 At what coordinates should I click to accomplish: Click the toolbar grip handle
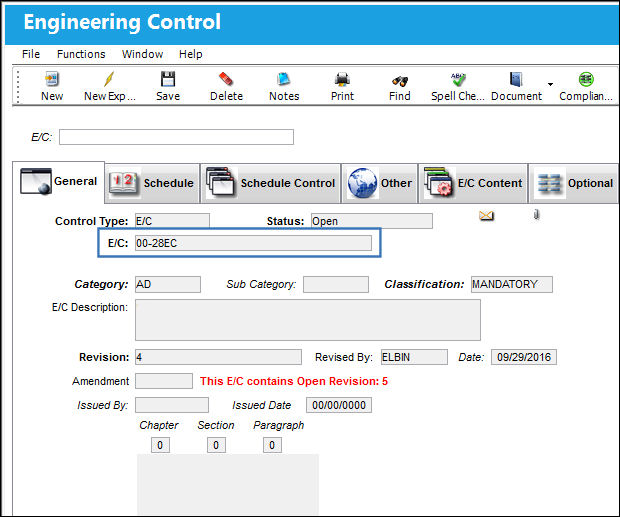18,86
